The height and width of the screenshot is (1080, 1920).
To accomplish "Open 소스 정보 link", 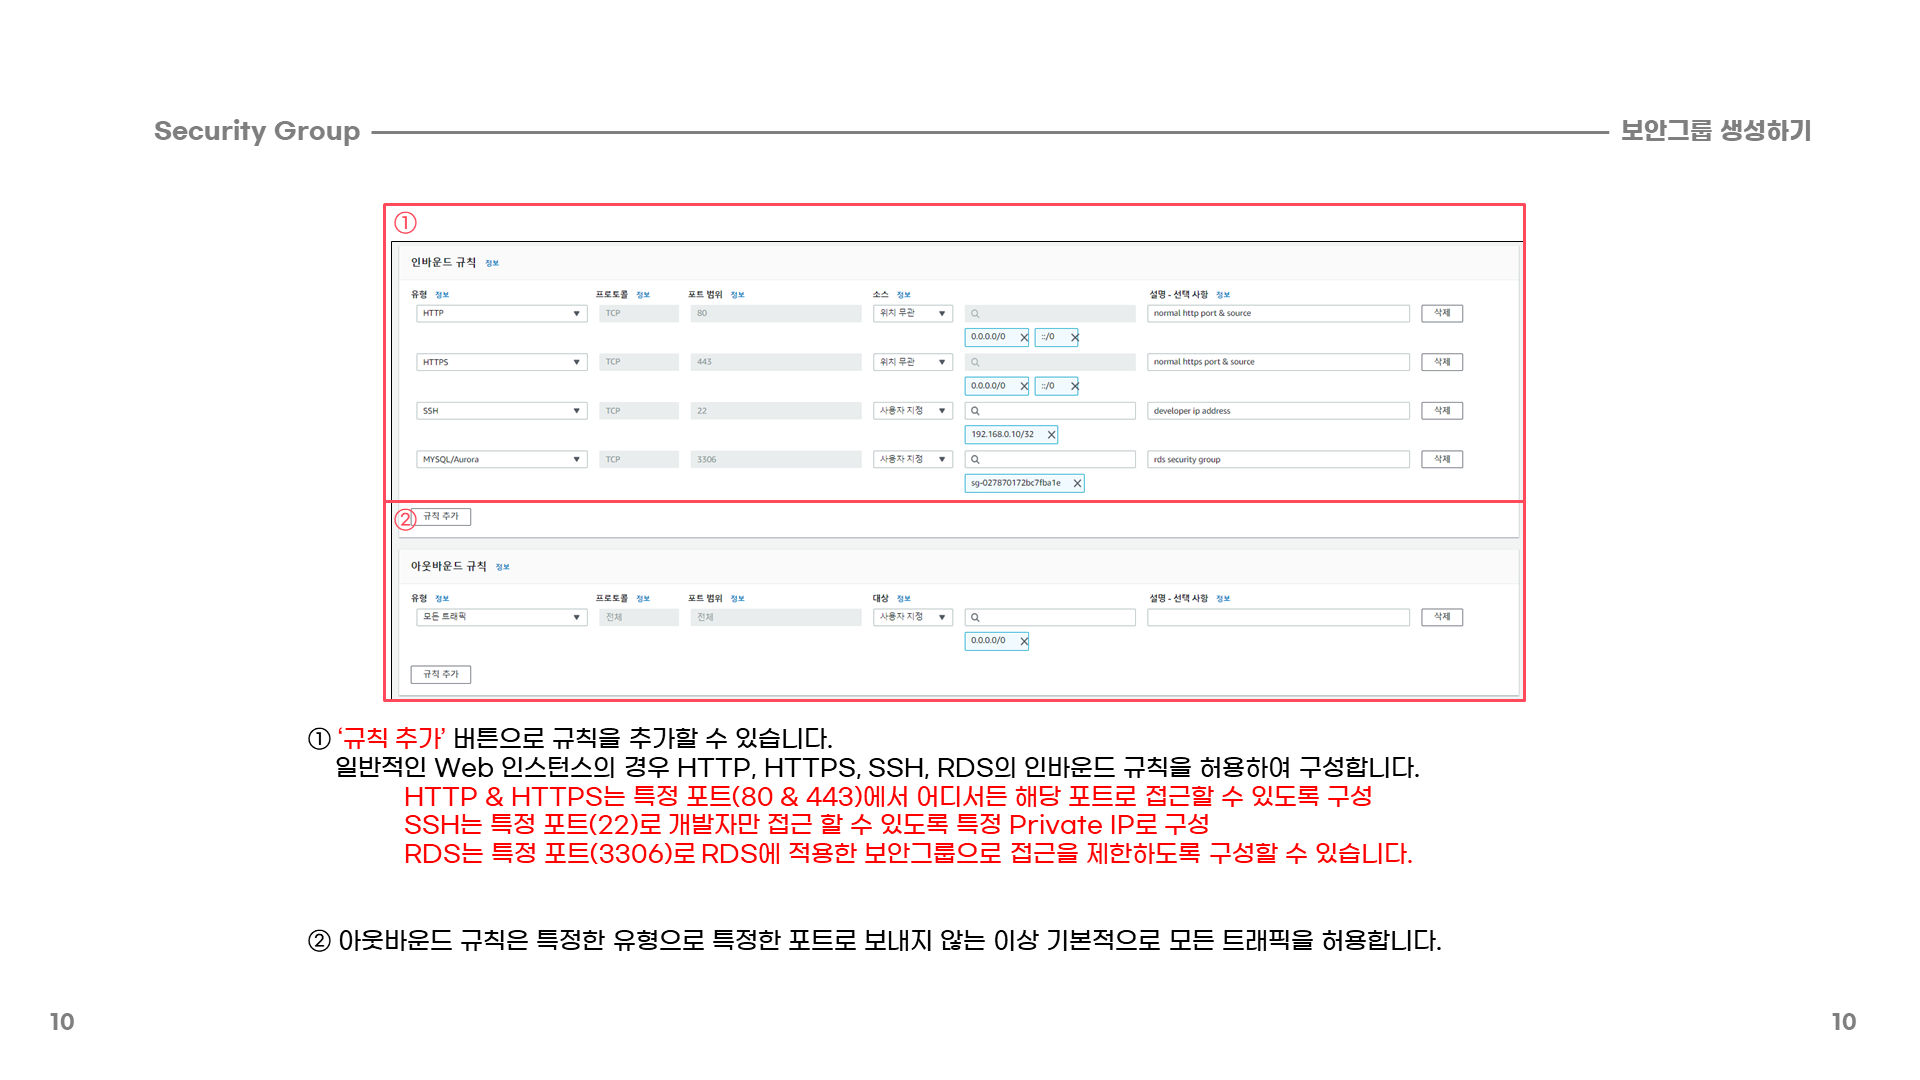I will (904, 295).
